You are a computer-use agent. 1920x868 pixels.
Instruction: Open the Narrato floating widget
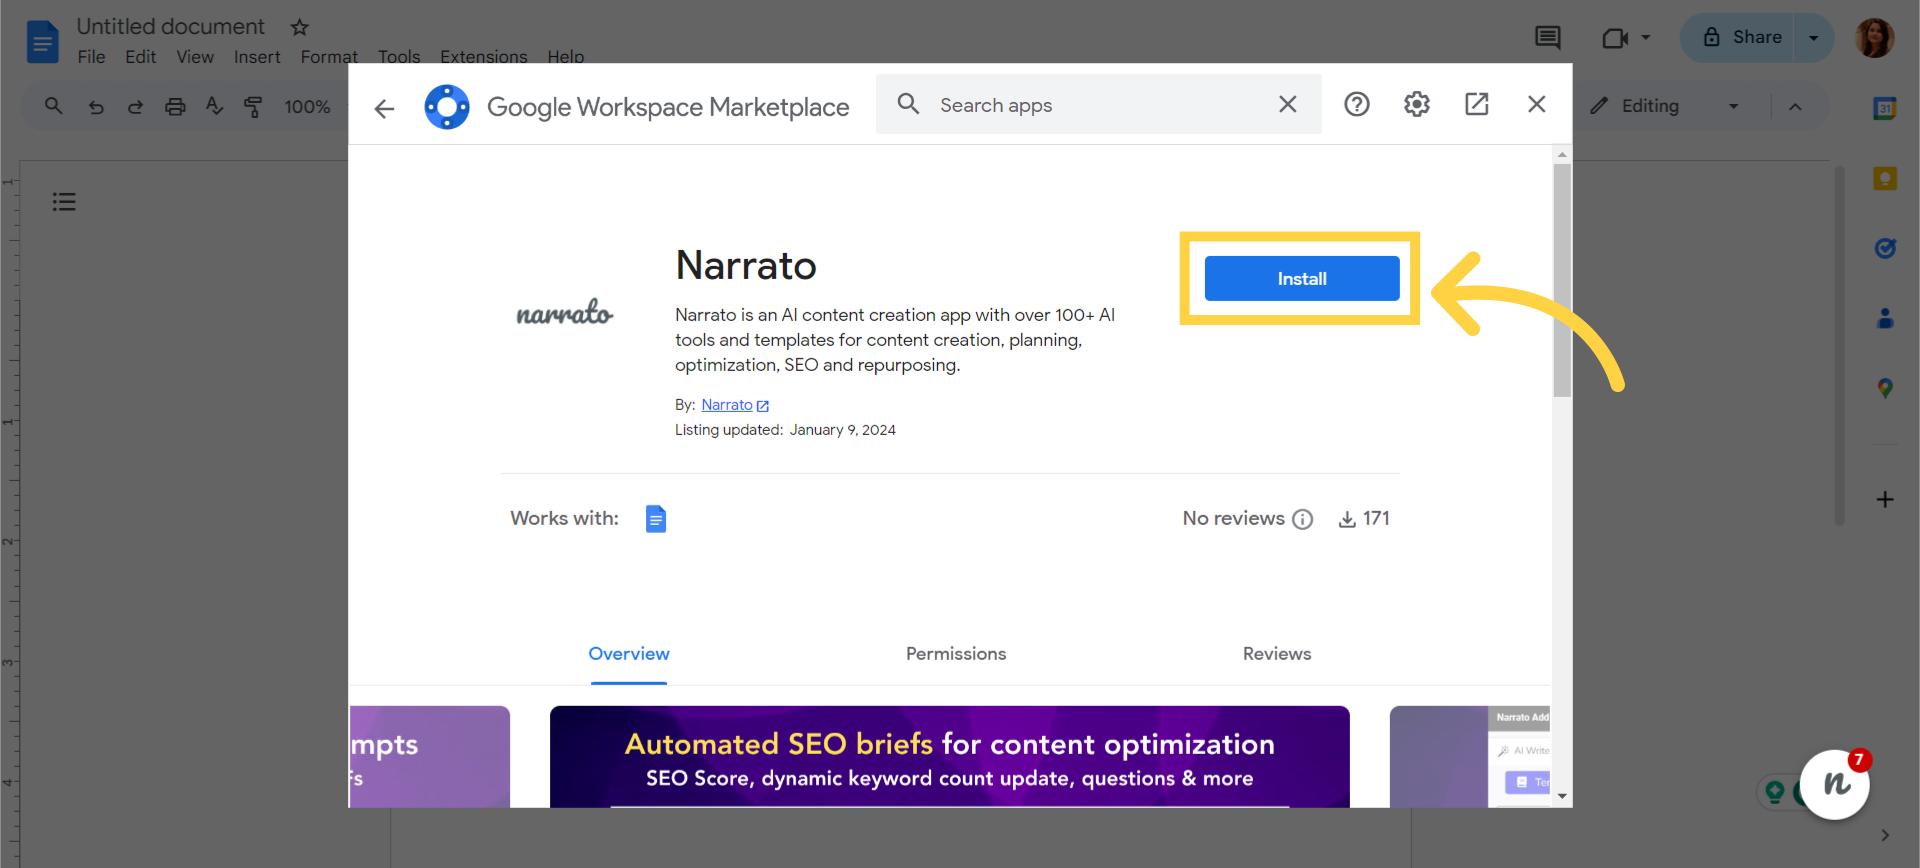click(x=1835, y=785)
